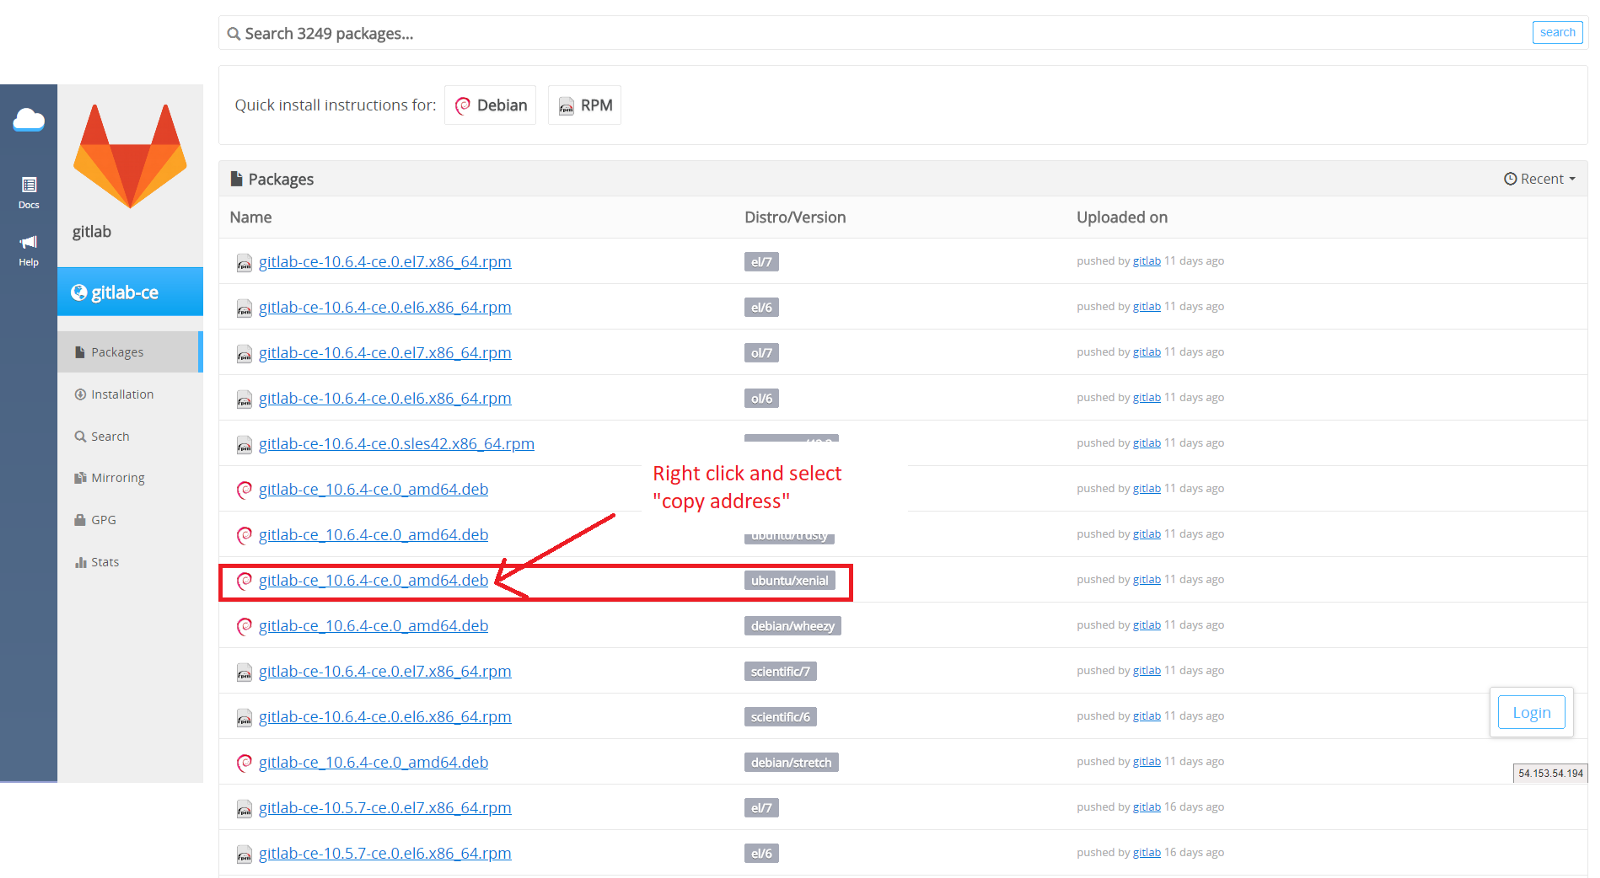
Task: Click the rpm icon in the ol/6 row
Action: pyautogui.click(x=244, y=400)
